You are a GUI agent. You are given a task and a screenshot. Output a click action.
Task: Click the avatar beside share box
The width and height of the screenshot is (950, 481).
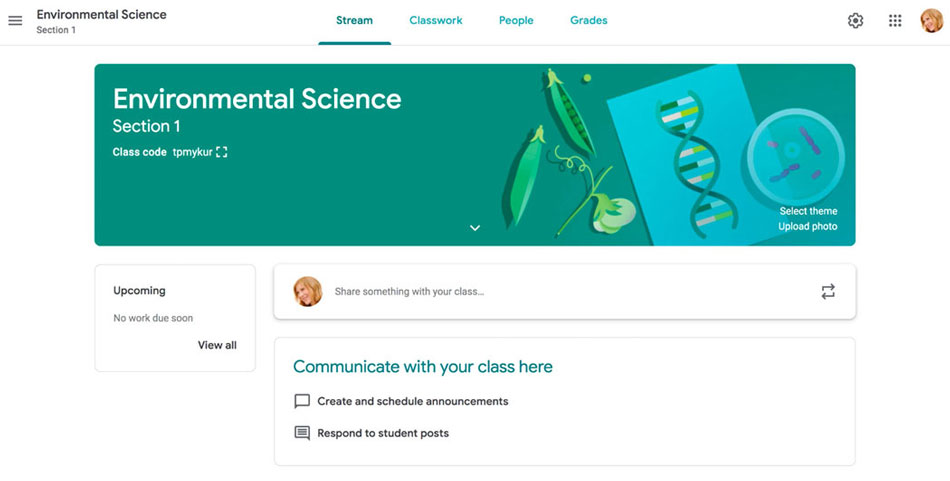[x=308, y=292]
